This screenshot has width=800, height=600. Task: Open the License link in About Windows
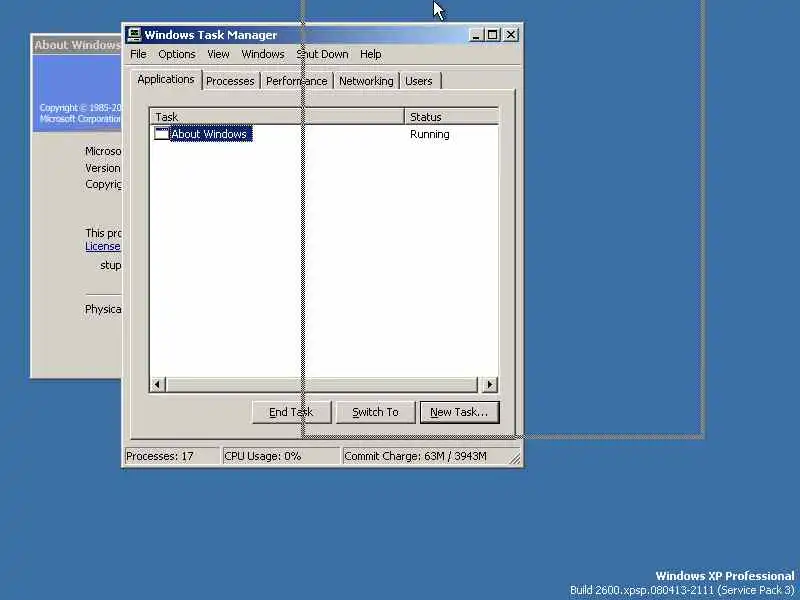(x=103, y=246)
